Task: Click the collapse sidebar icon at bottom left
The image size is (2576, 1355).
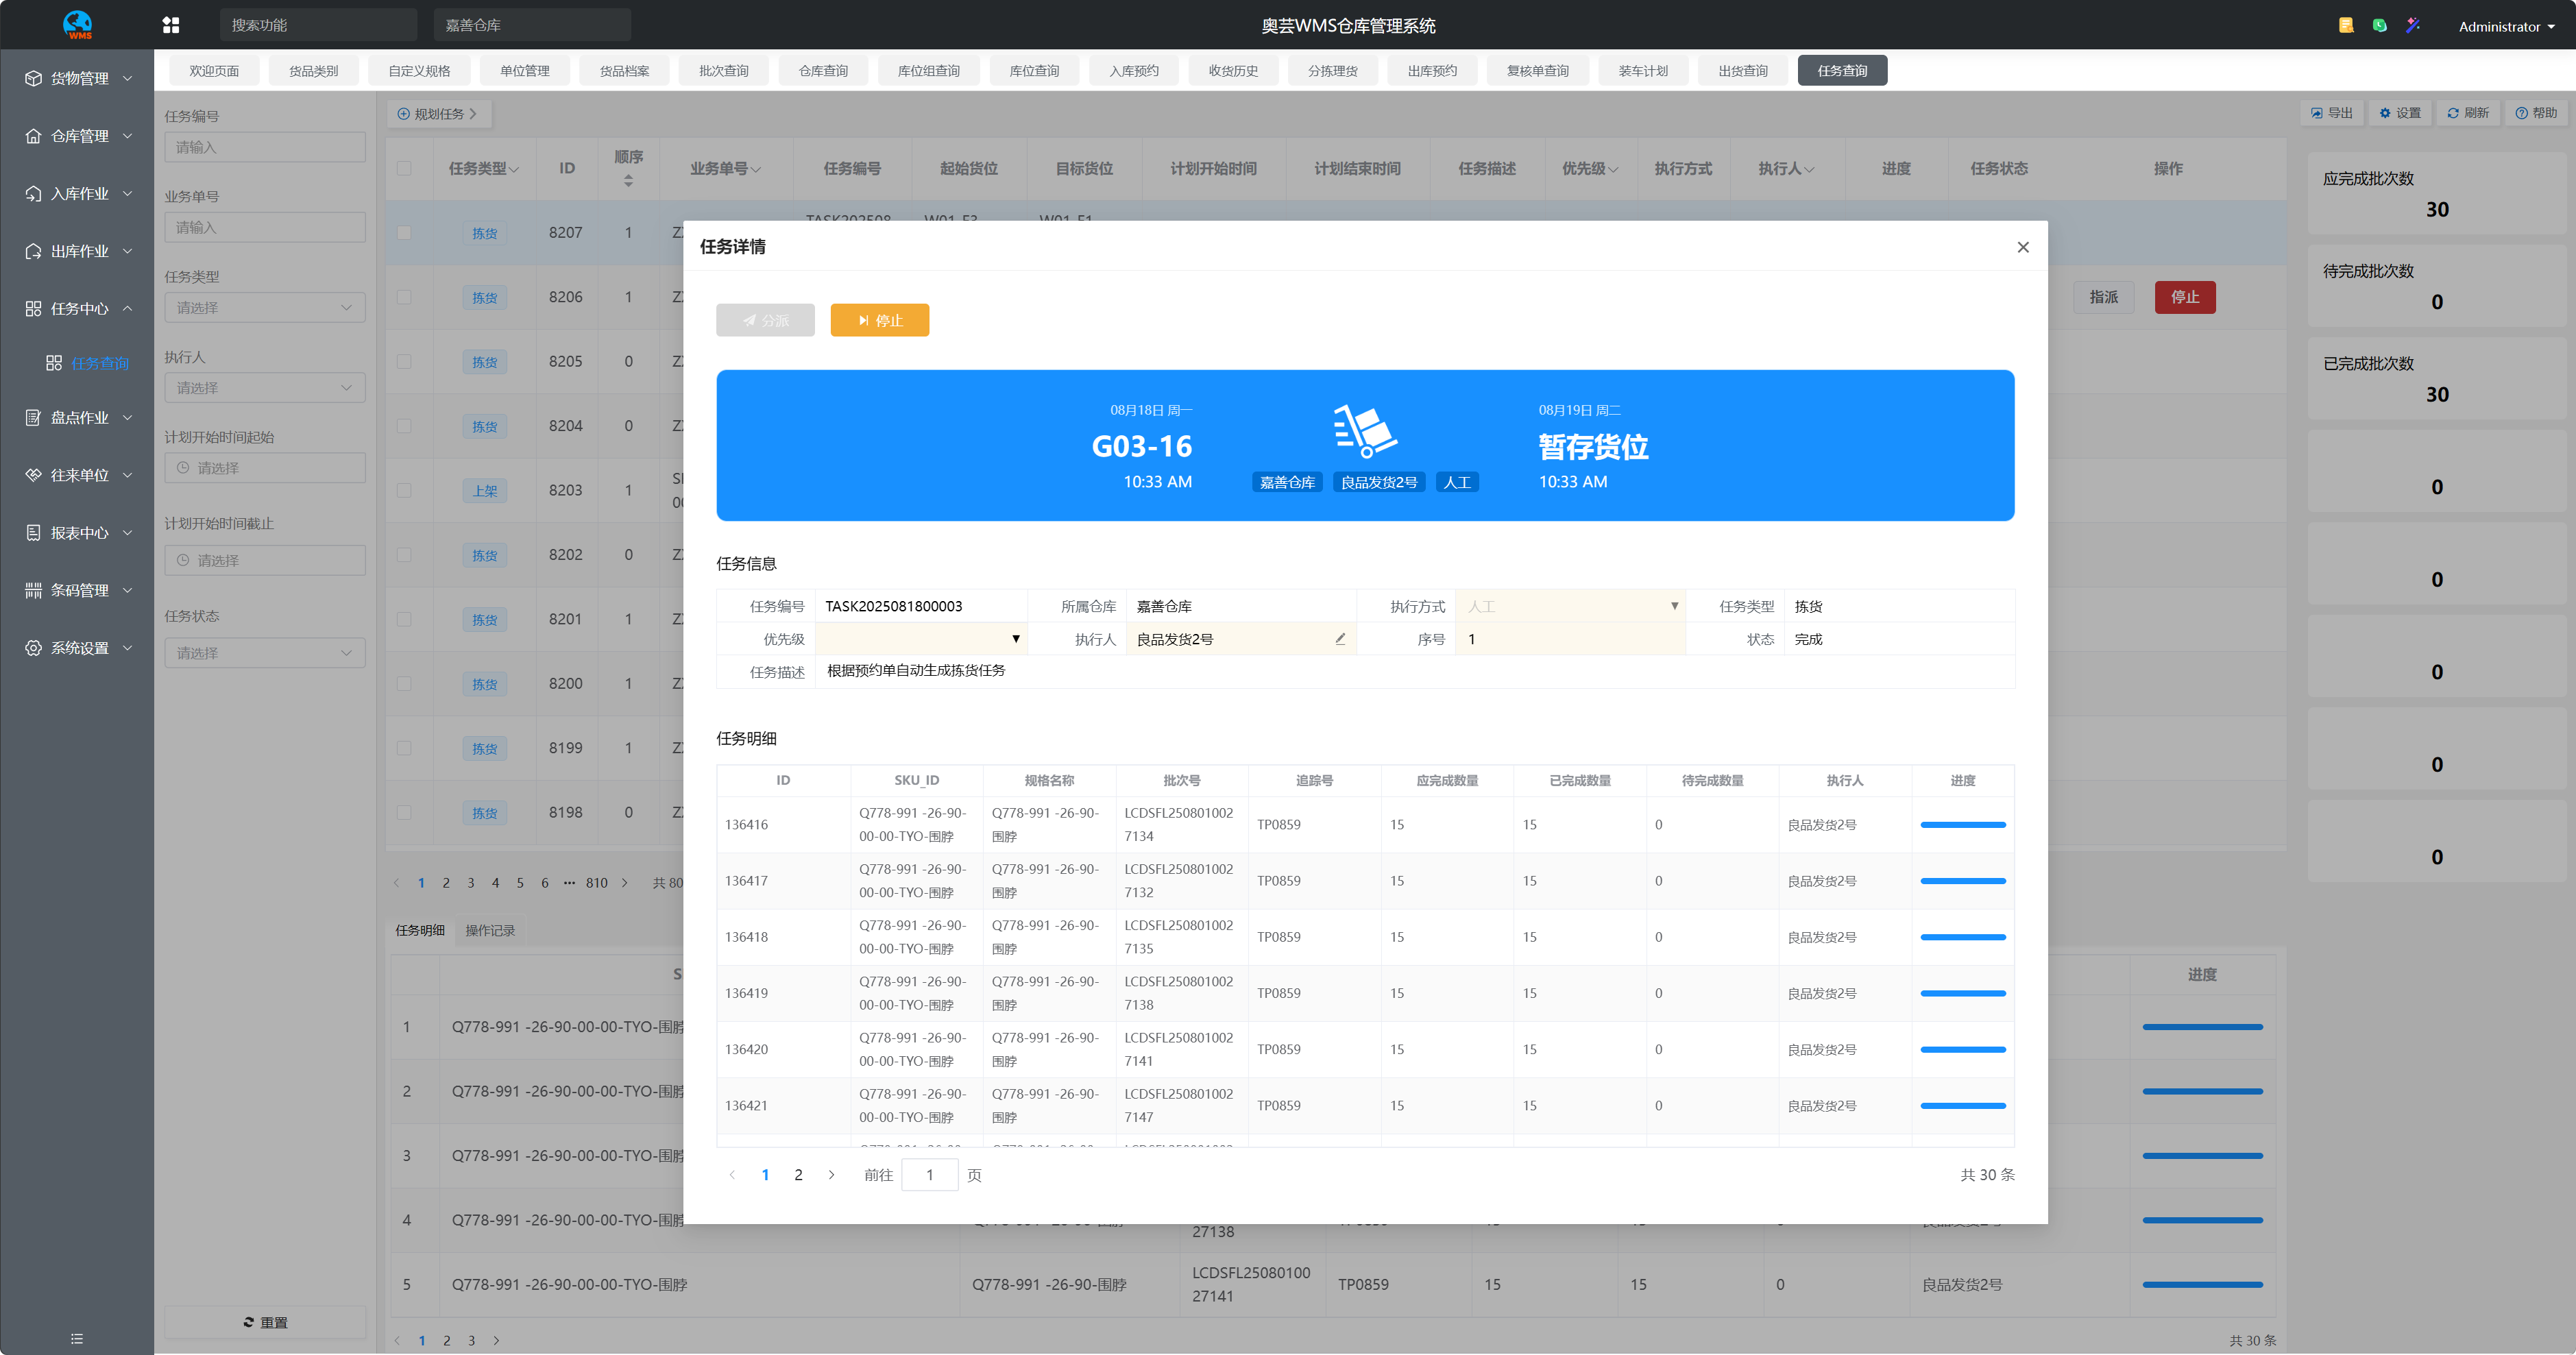Action: click(x=77, y=1338)
